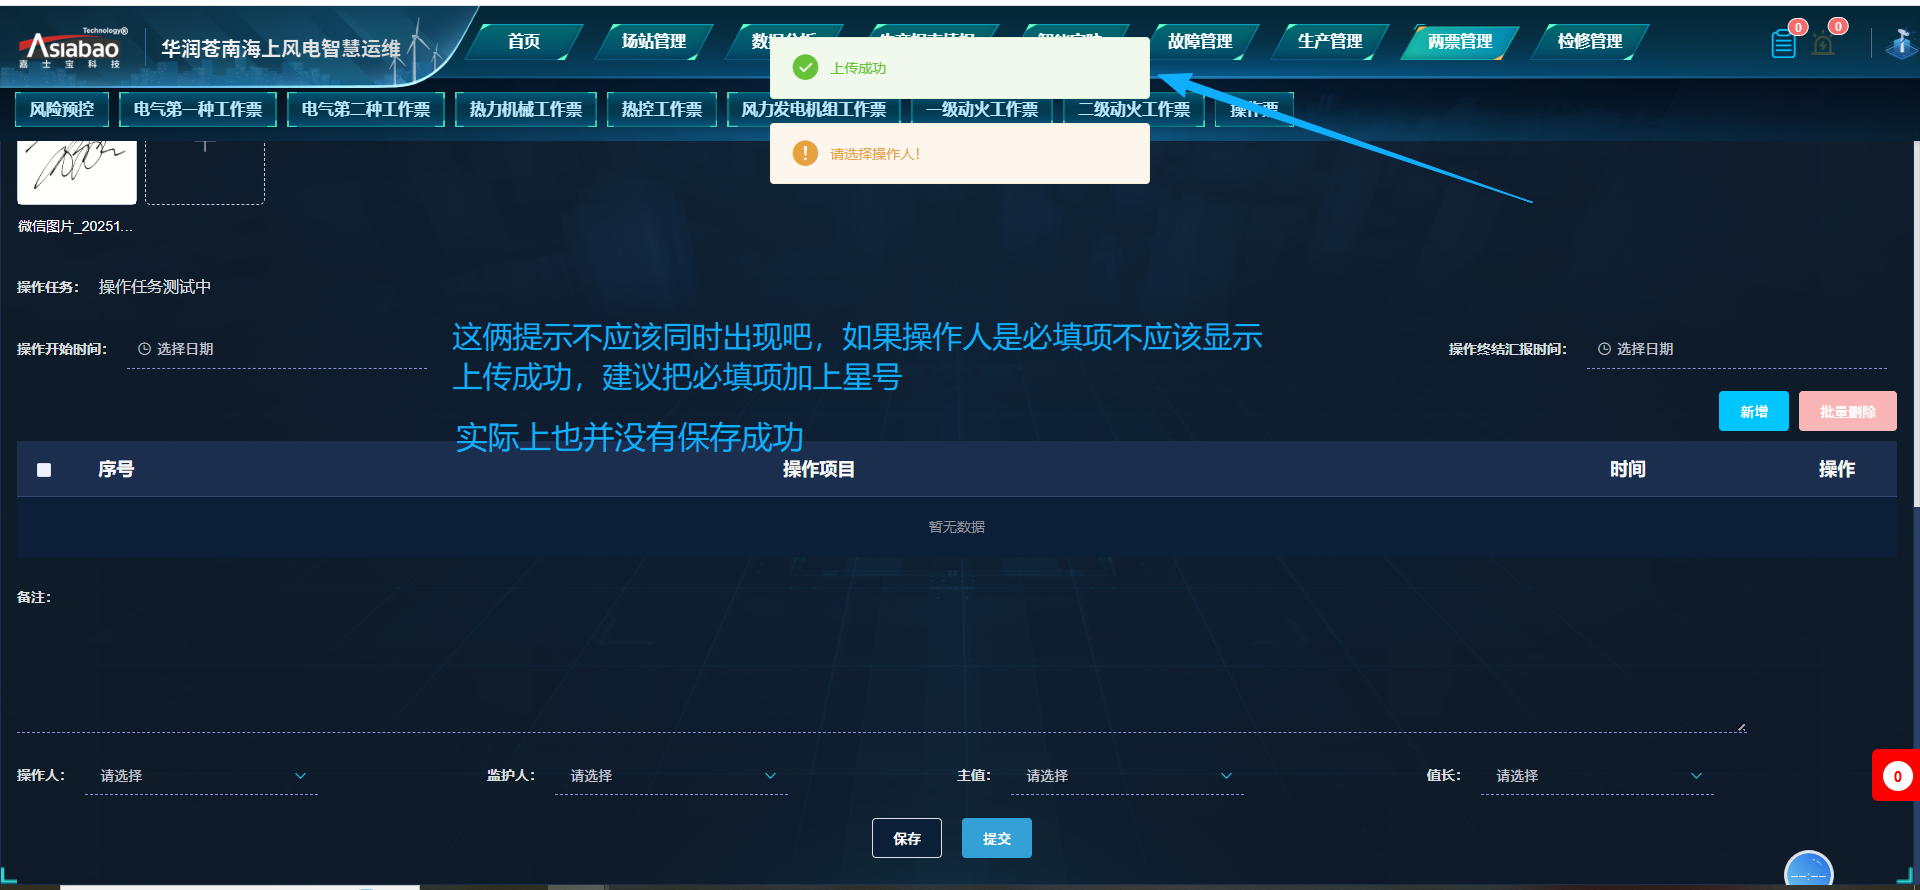Screen dimensions: 1920x890
Task: Switch to the 电气第一种工作票 tab
Action: pyautogui.click(x=198, y=109)
